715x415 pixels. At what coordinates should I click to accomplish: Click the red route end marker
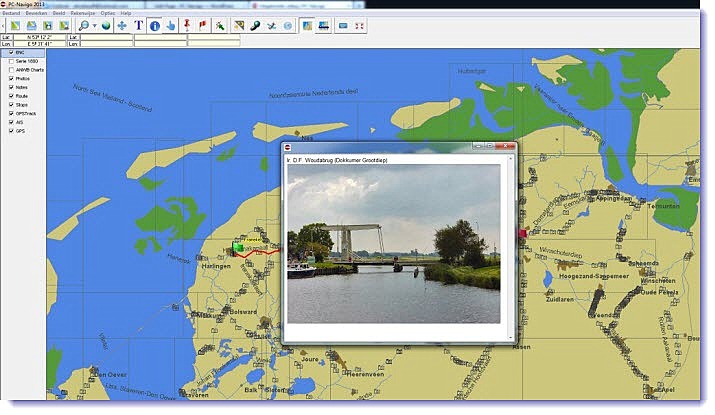tap(522, 233)
